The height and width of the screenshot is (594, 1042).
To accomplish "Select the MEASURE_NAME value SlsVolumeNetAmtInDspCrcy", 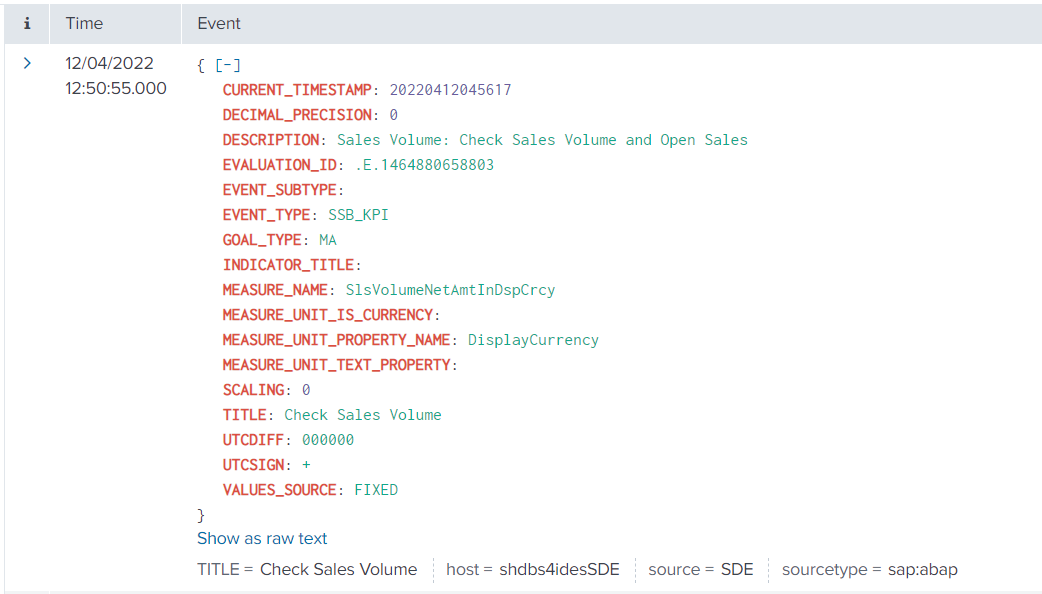I will point(450,290).
